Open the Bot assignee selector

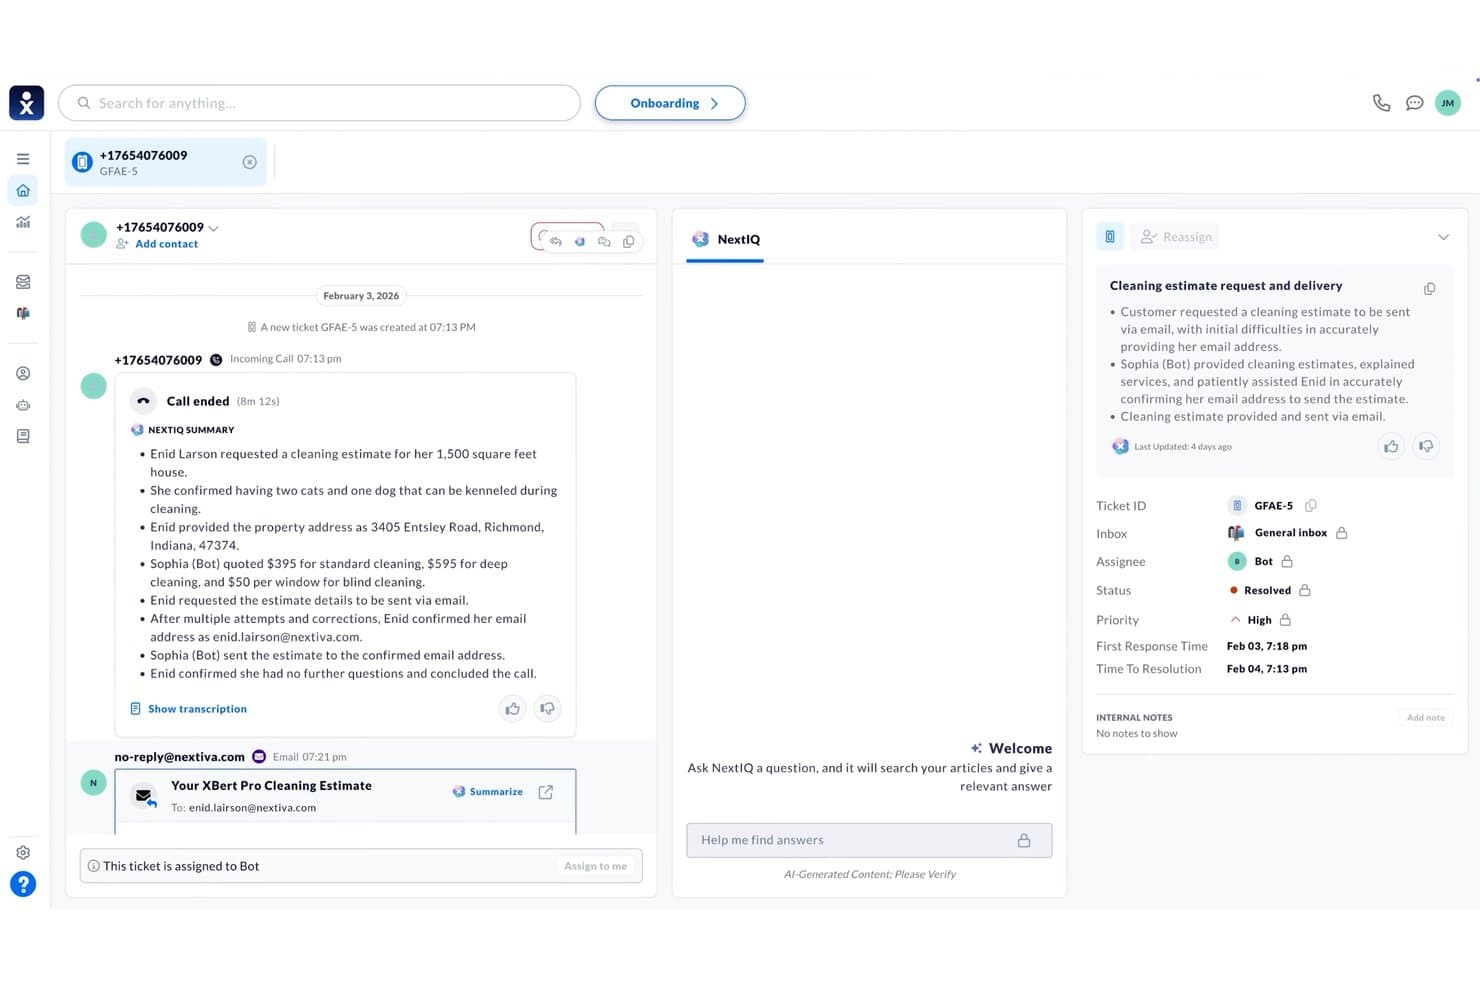click(1261, 561)
